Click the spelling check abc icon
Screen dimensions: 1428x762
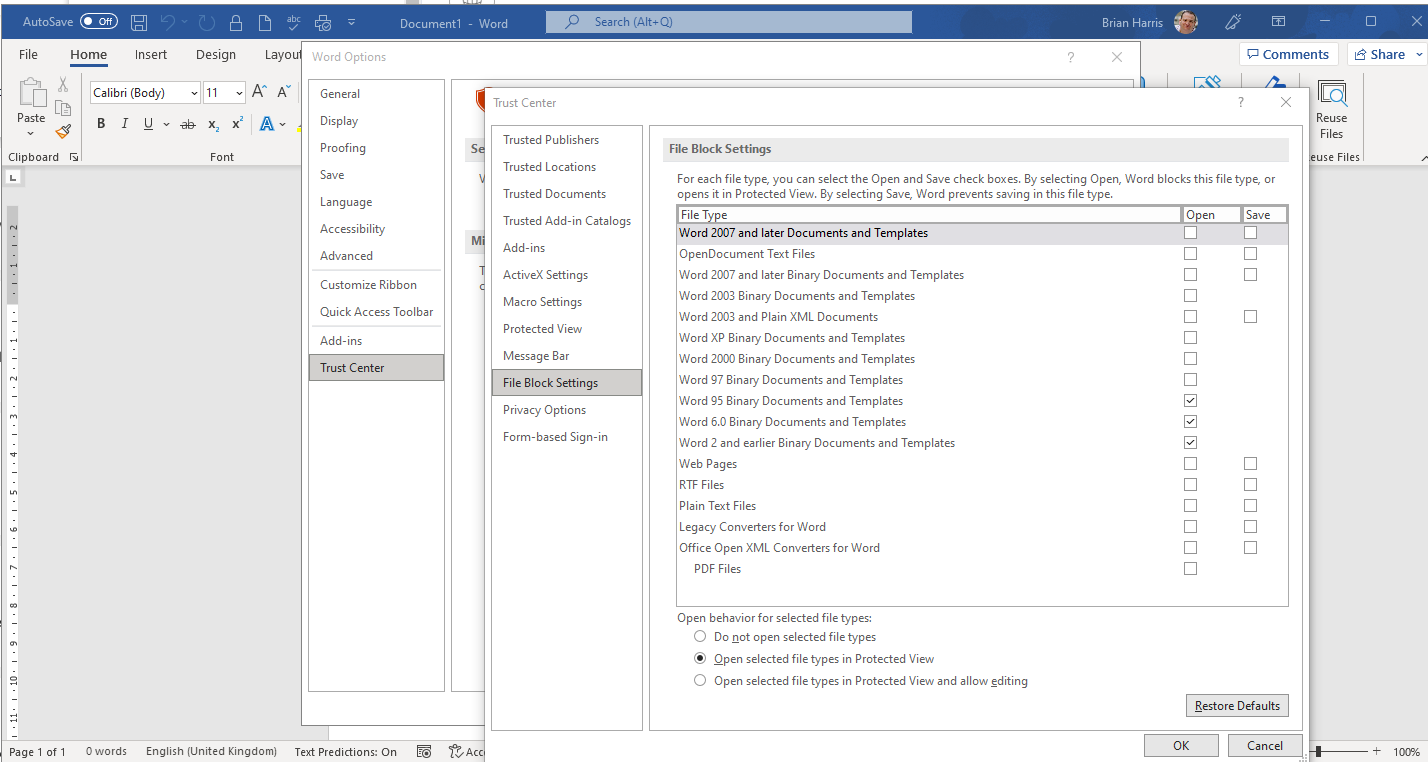(x=294, y=22)
